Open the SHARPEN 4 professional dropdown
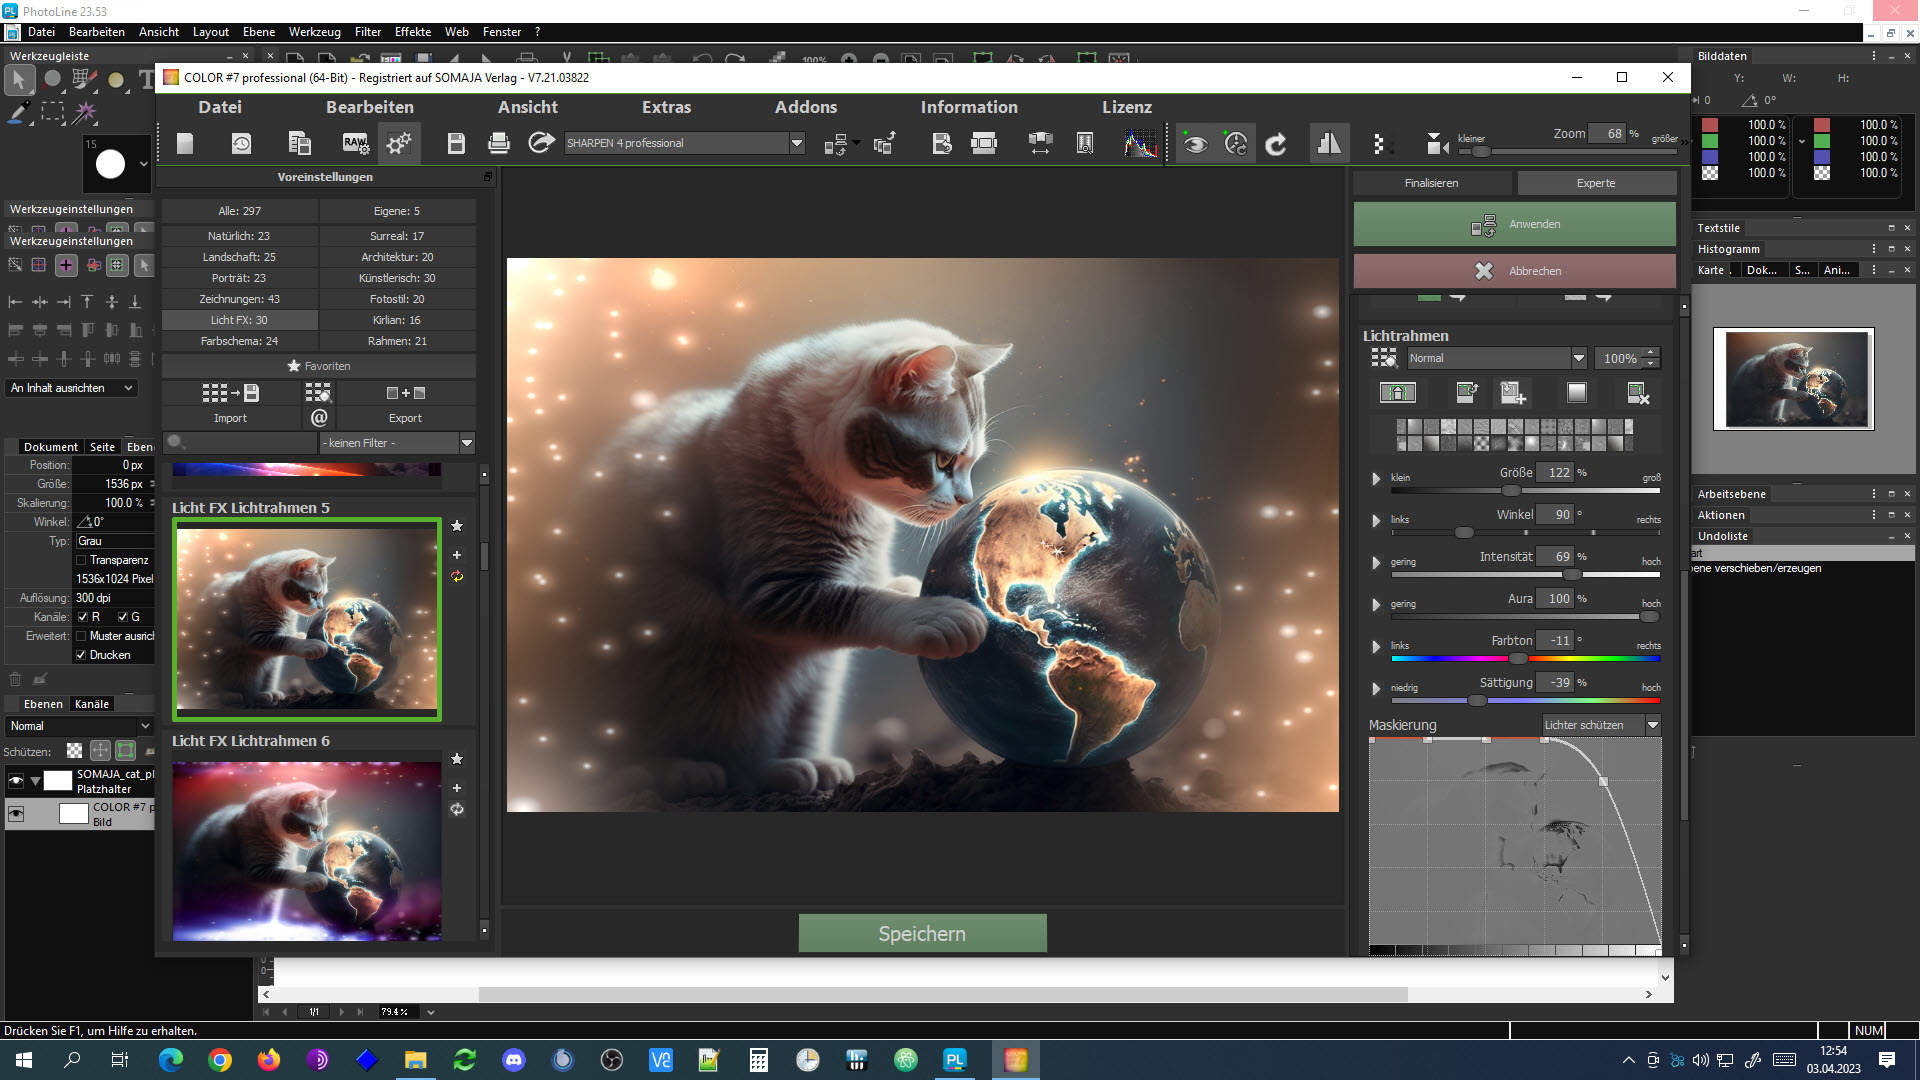This screenshot has width=1920, height=1080. point(796,143)
